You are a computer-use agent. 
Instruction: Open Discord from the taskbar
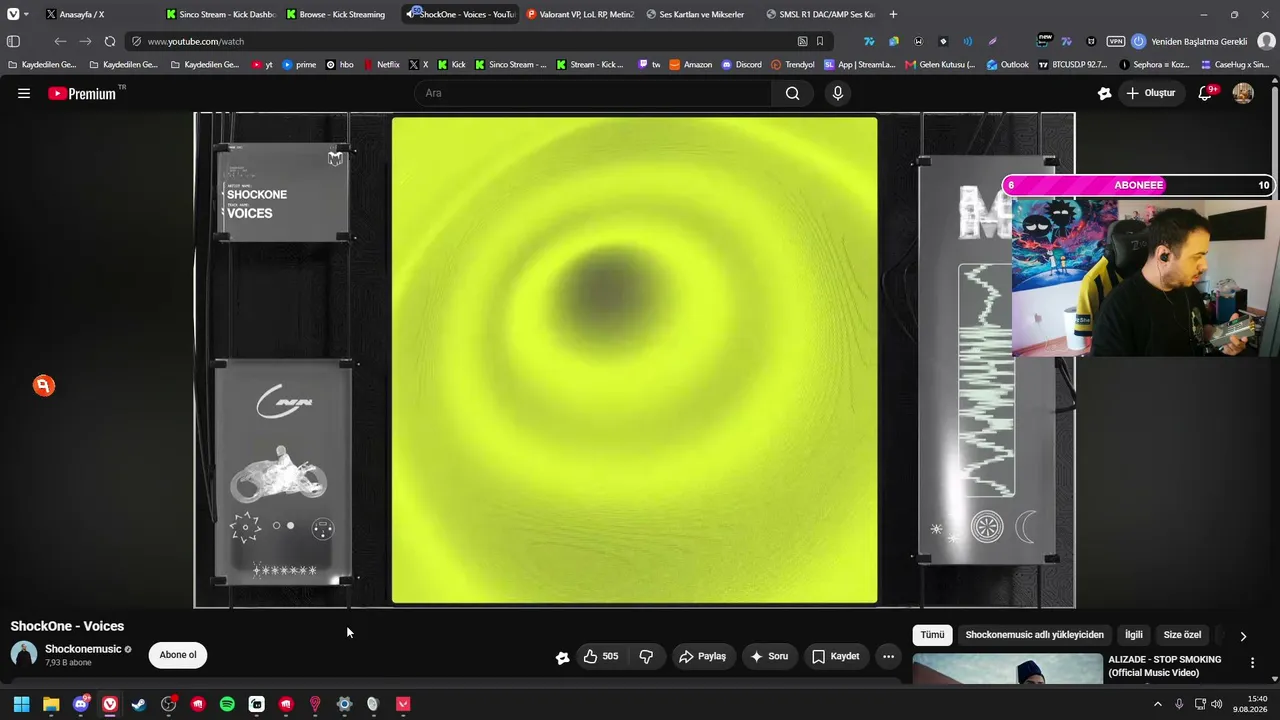[81, 704]
